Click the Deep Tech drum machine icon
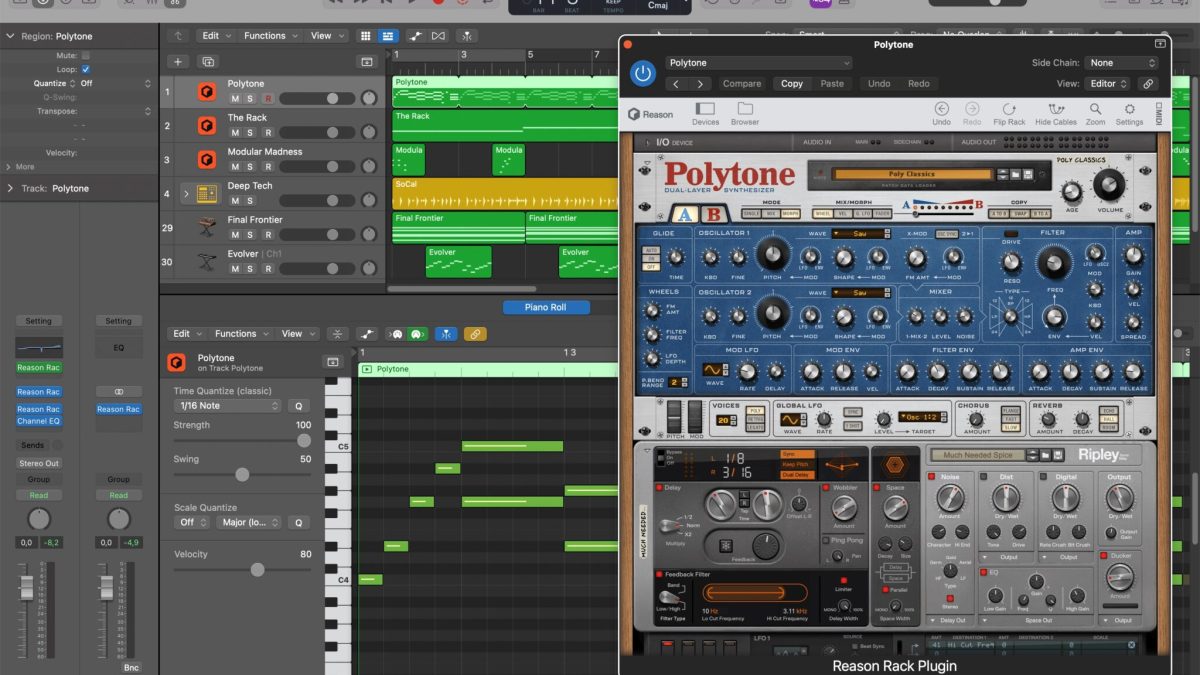The height and width of the screenshot is (675, 1200). point(207,194)
